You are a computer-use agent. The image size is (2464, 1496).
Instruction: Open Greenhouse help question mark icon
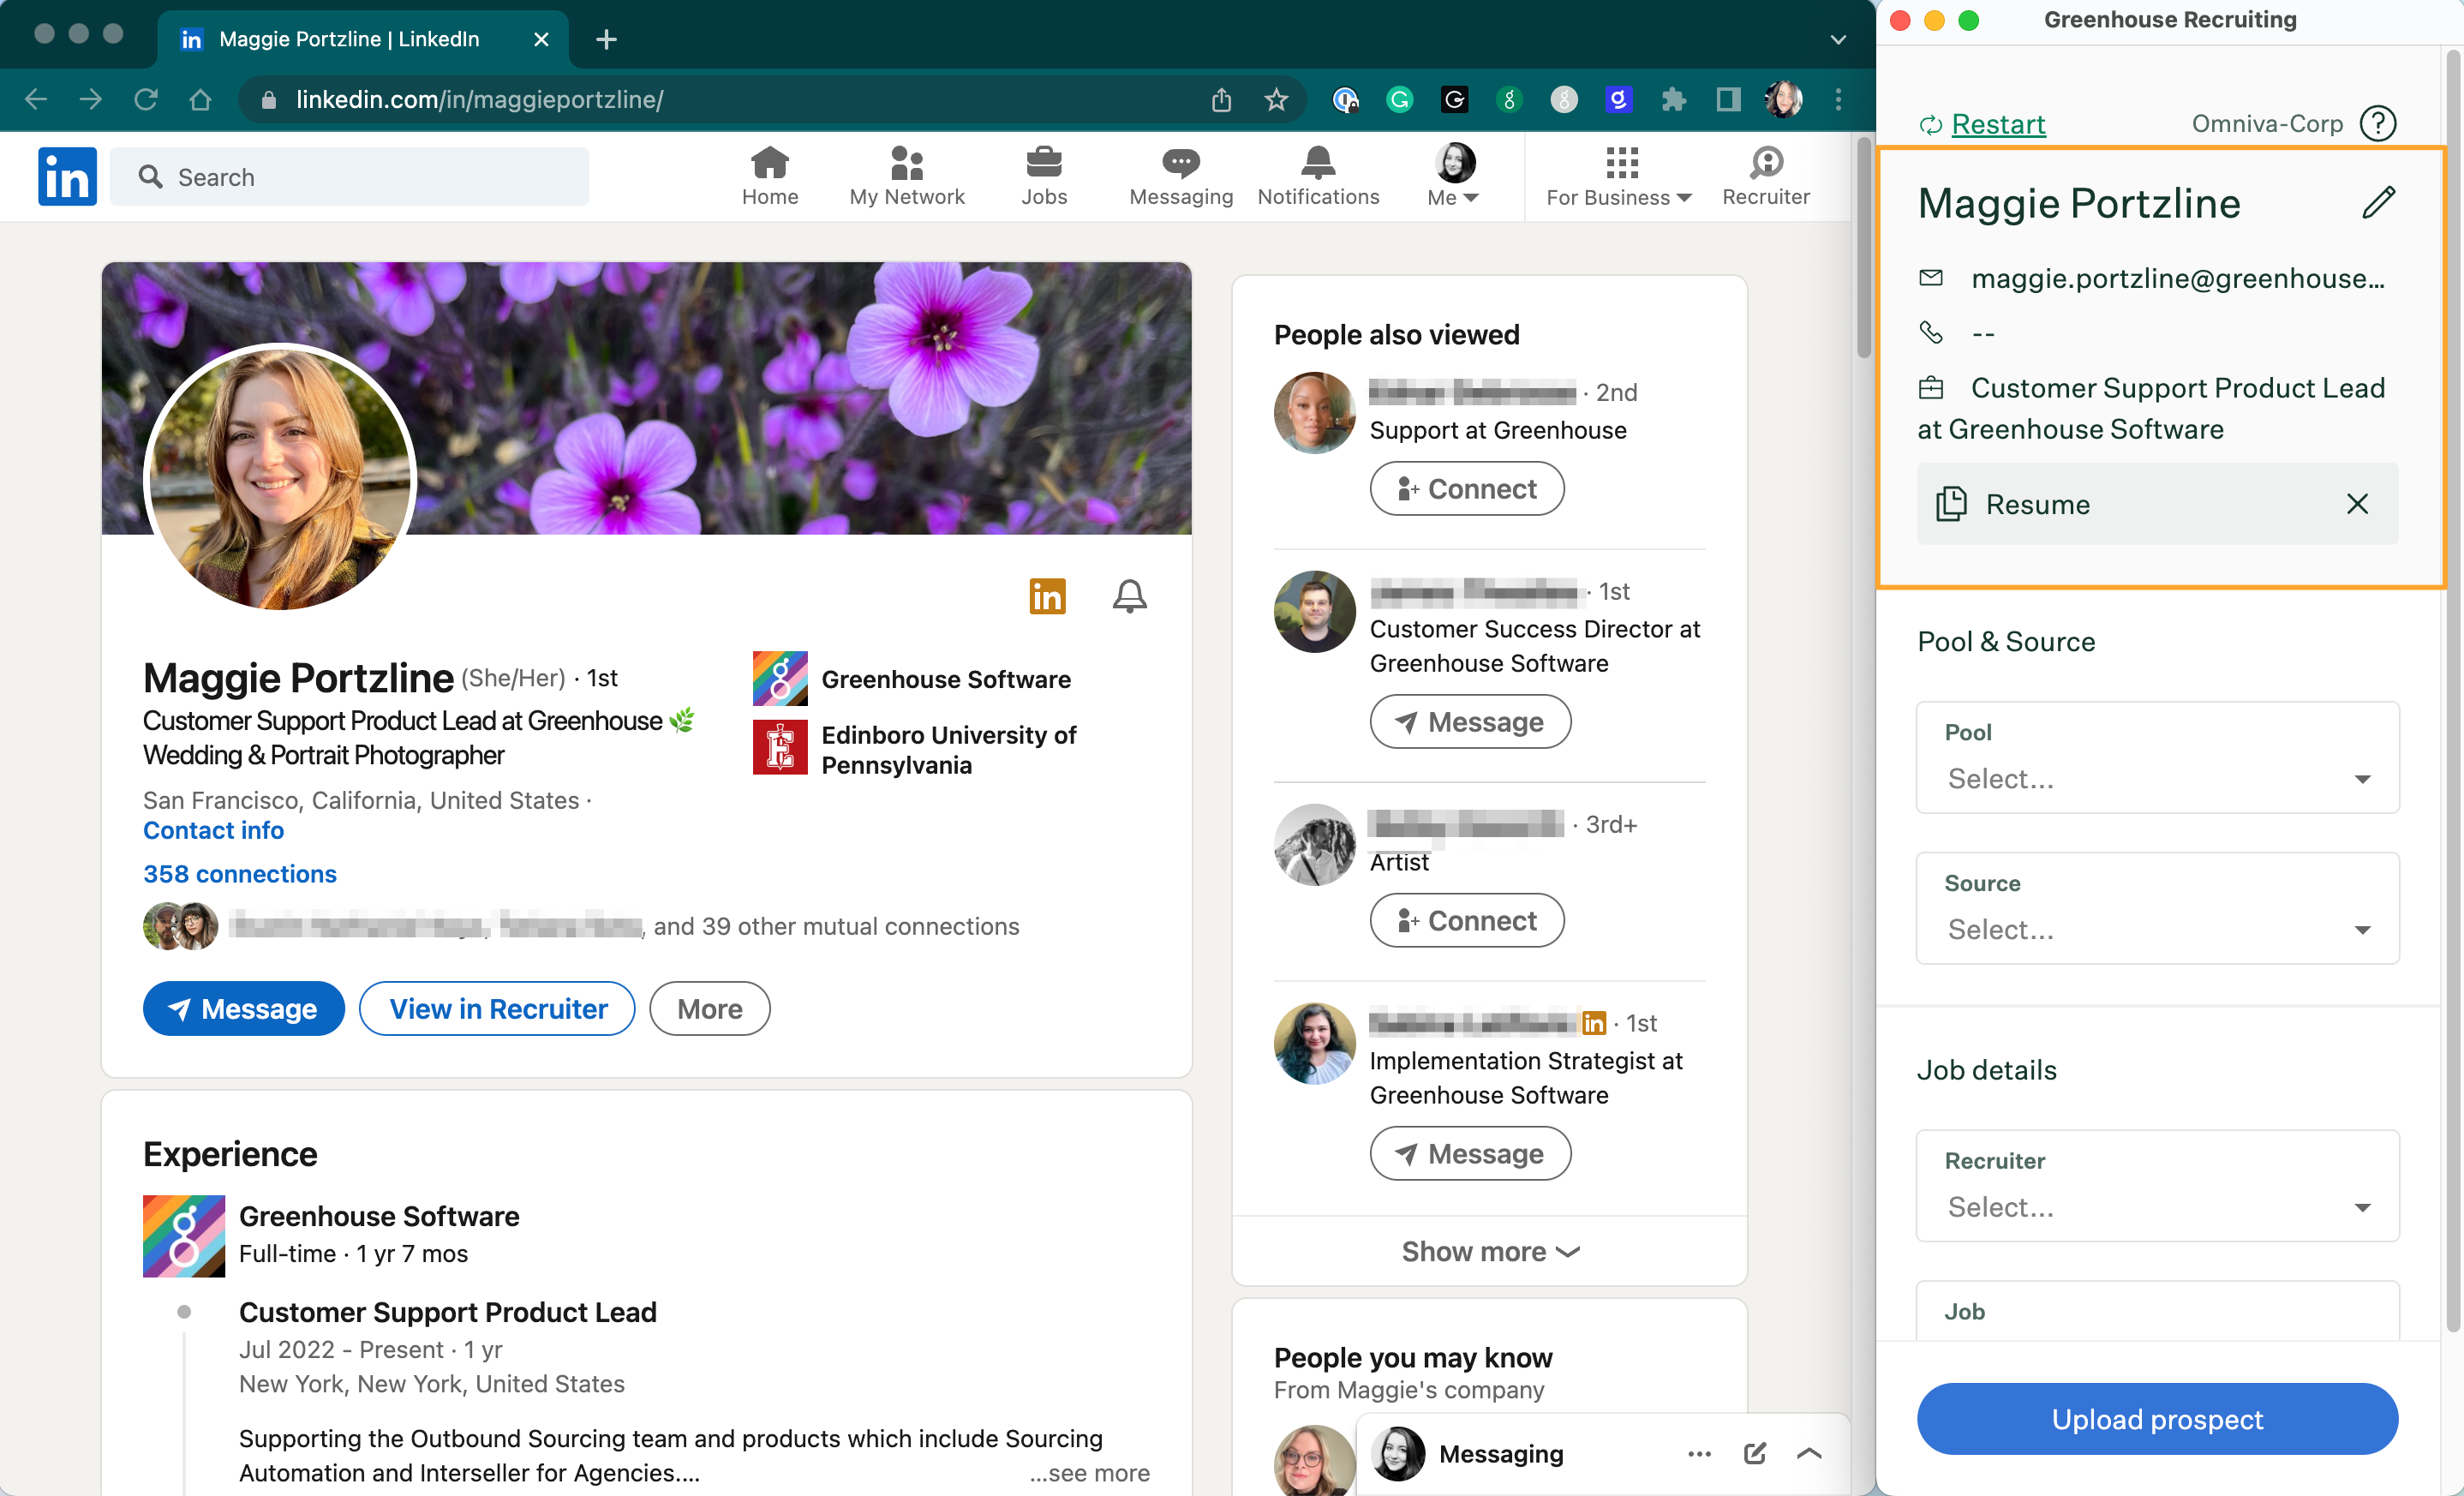tap(2377, 124)
